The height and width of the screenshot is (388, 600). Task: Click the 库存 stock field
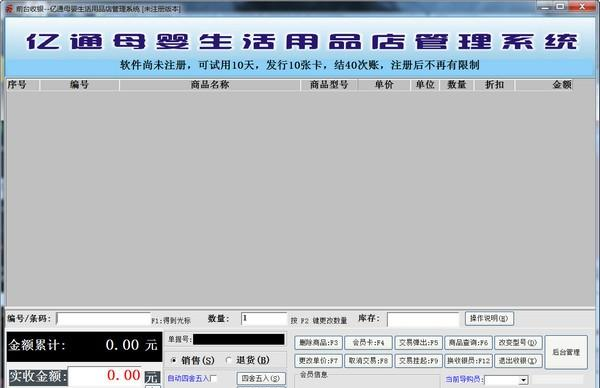(423, 319)
